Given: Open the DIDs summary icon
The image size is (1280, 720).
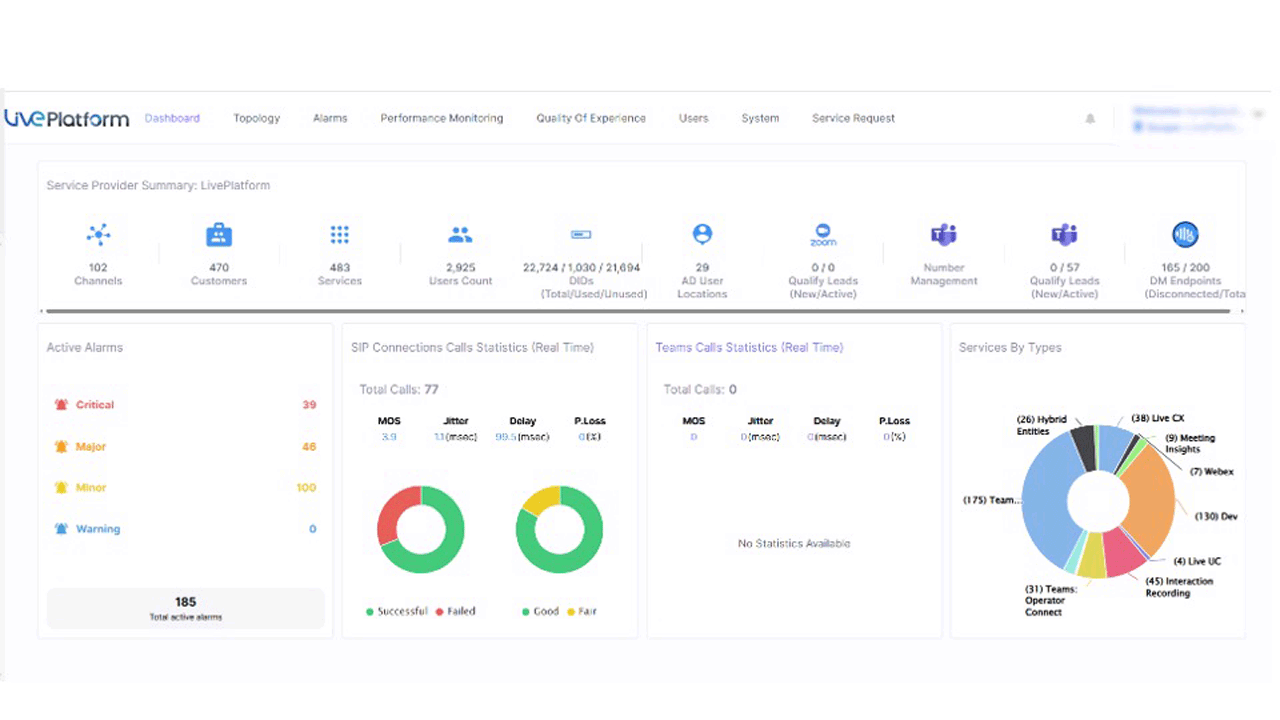Looking at the screenshot, I should click(581, 234).
